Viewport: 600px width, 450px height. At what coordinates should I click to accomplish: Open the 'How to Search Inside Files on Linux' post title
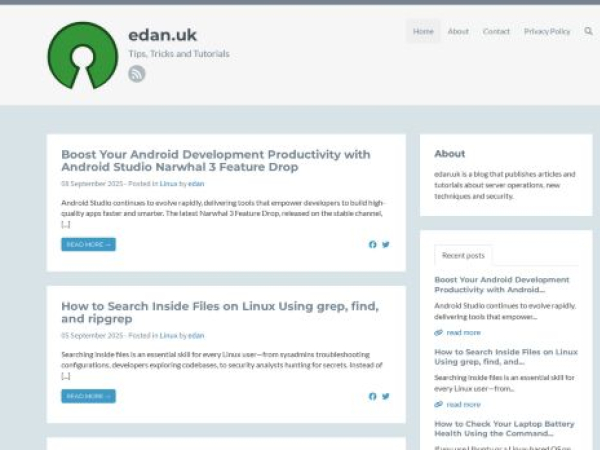[220, 312]
